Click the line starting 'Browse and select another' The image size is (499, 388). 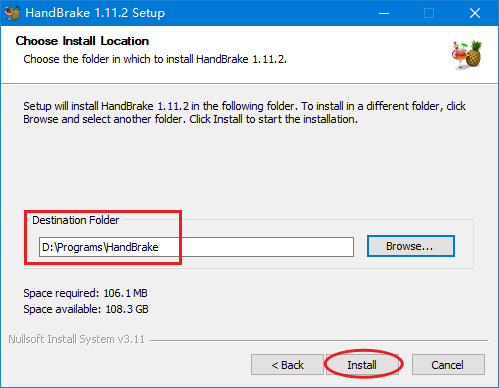click(x=190, y=119)
